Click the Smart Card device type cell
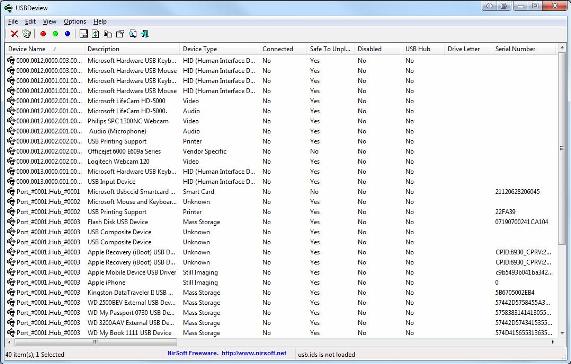The height and width of the screenshot is (364, 571). (x=198, y=191)
